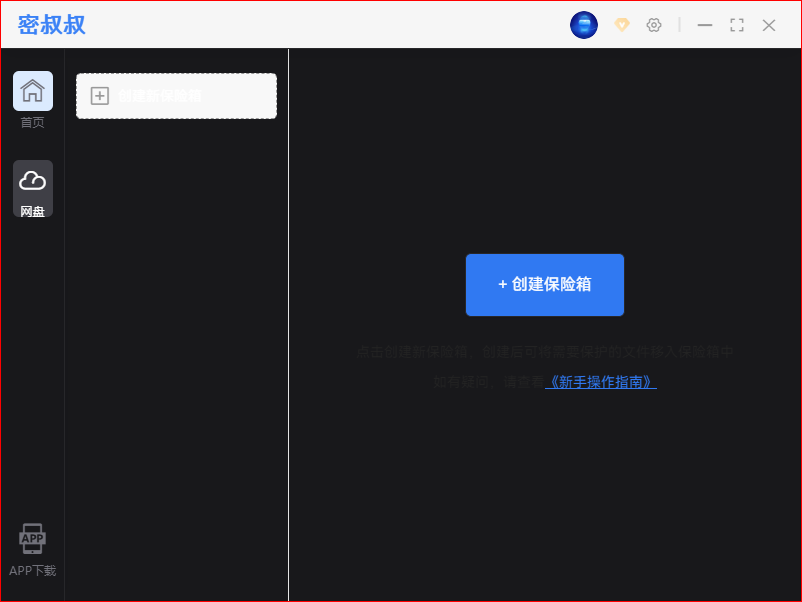Click the 密叔叔 app logo text

pyautogui.click(x=52, y=25)
